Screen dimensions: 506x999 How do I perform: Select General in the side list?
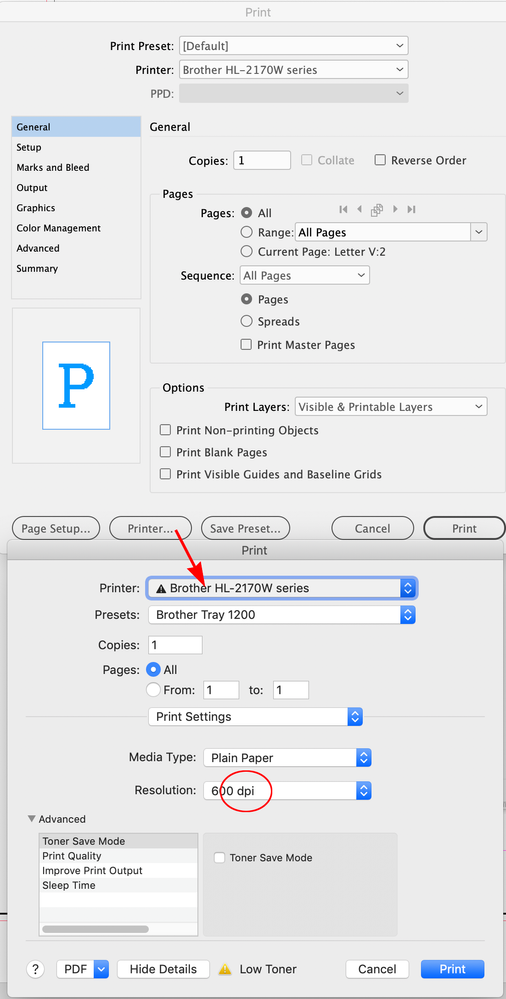click(76, 127)
